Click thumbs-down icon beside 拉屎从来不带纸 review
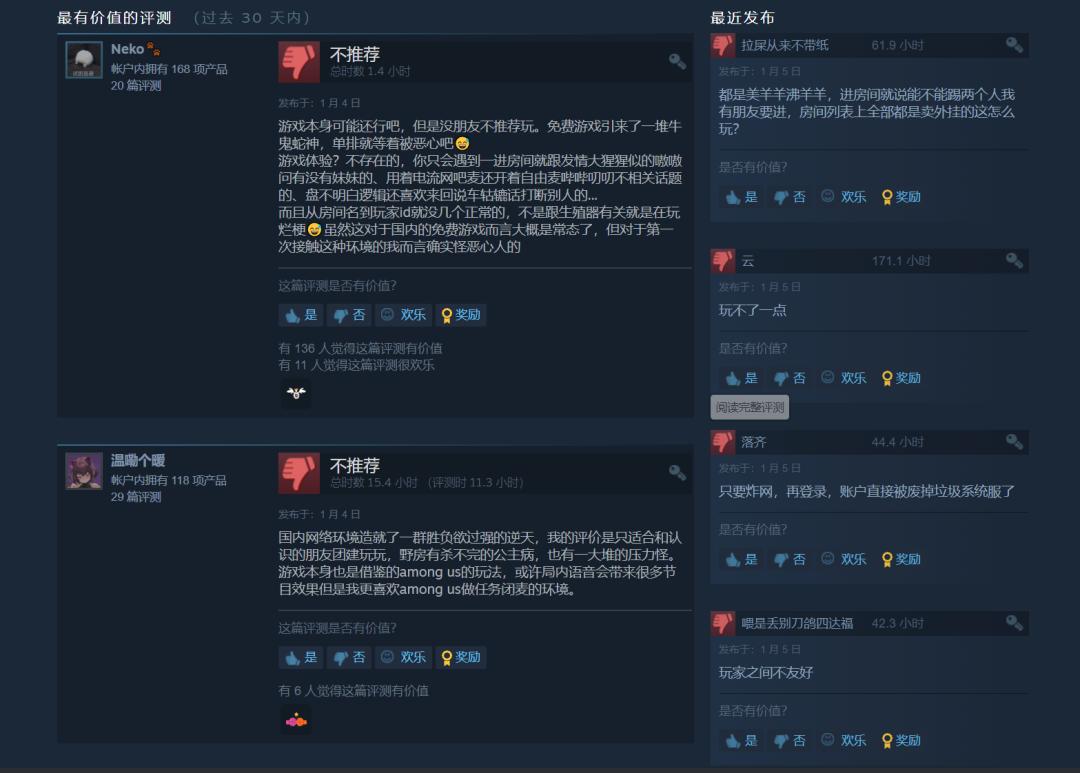 723,45
